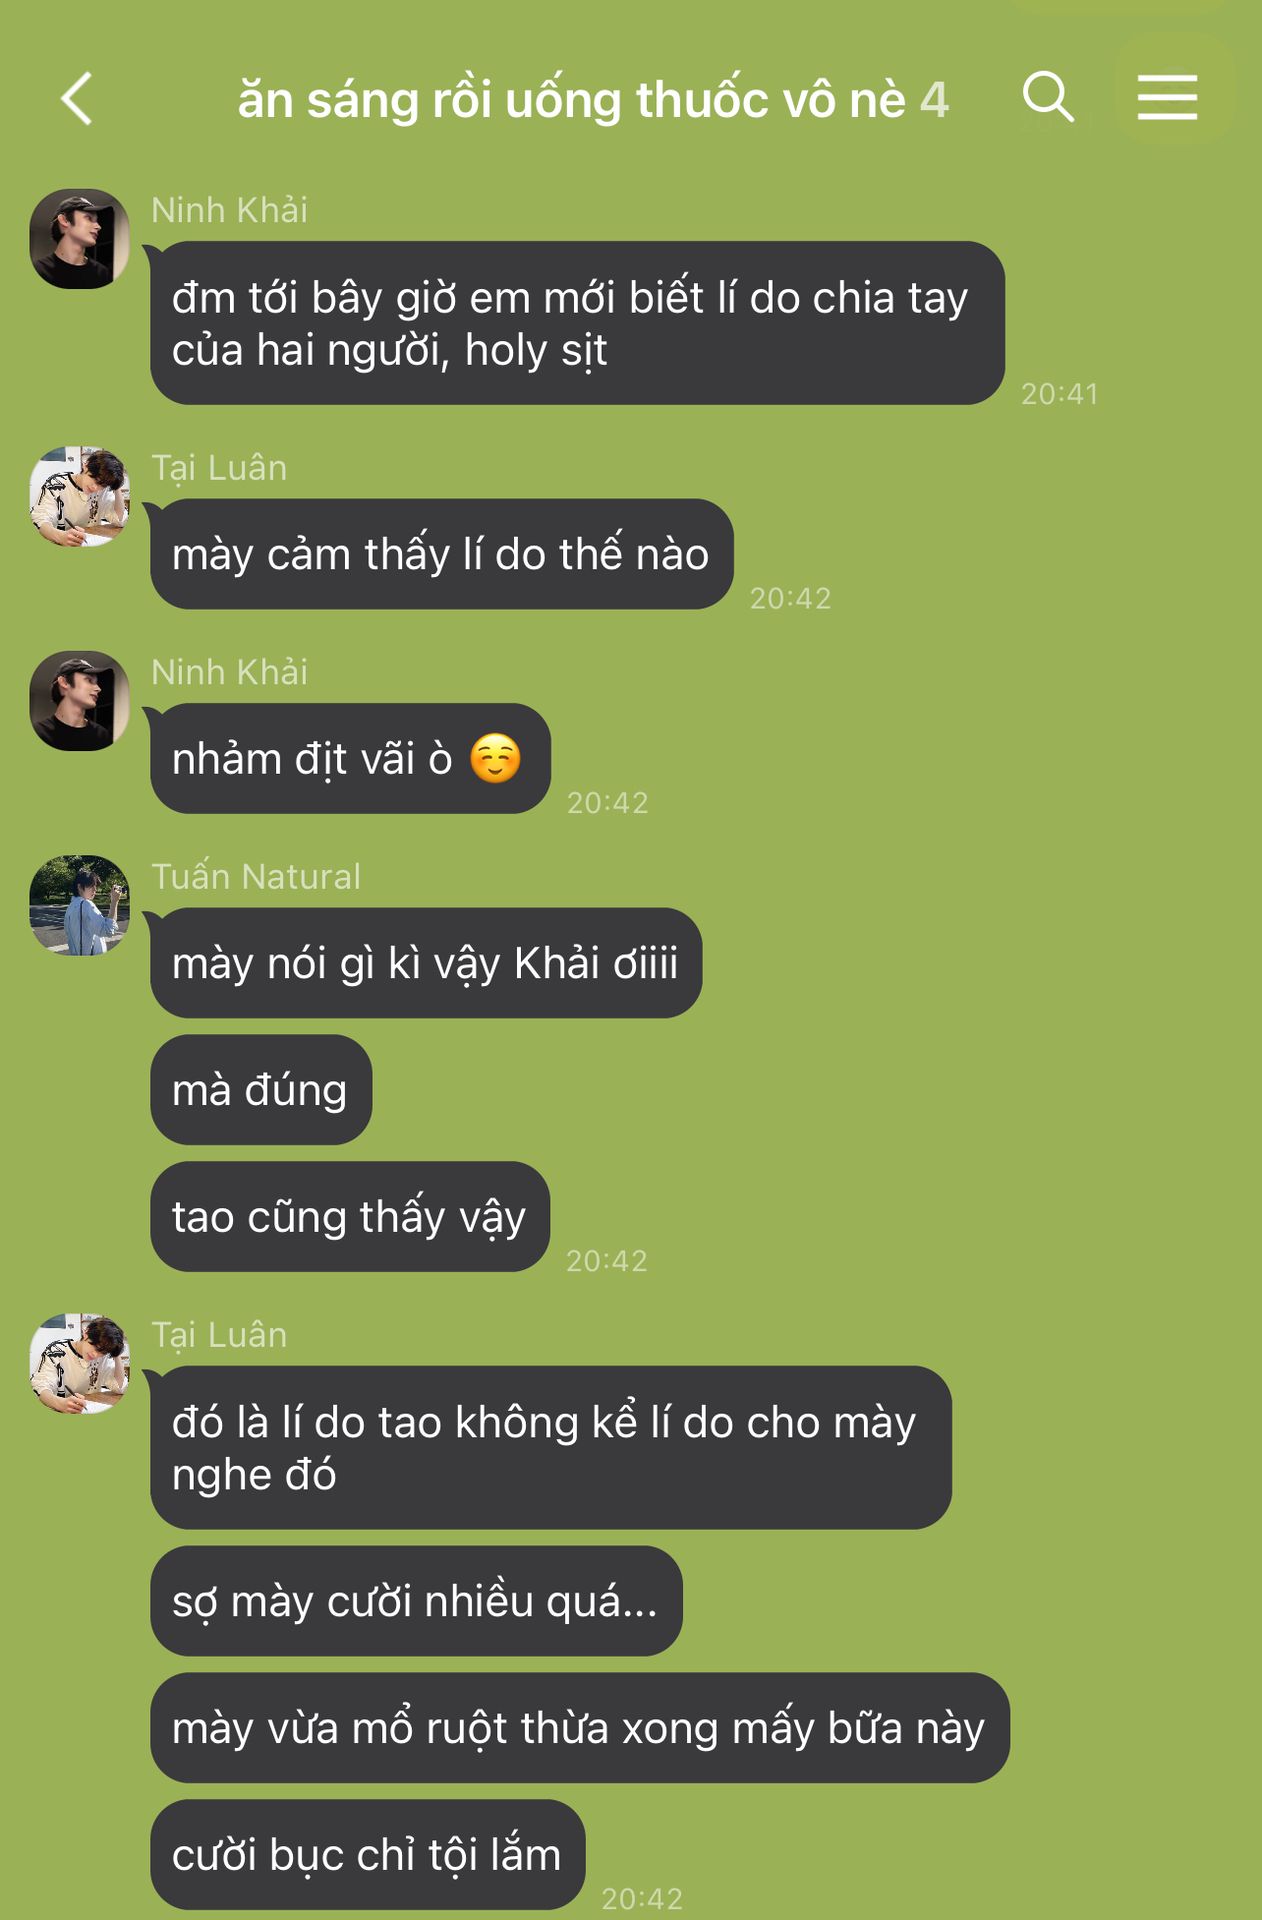Go back using the left chevron

pos(76,98)
